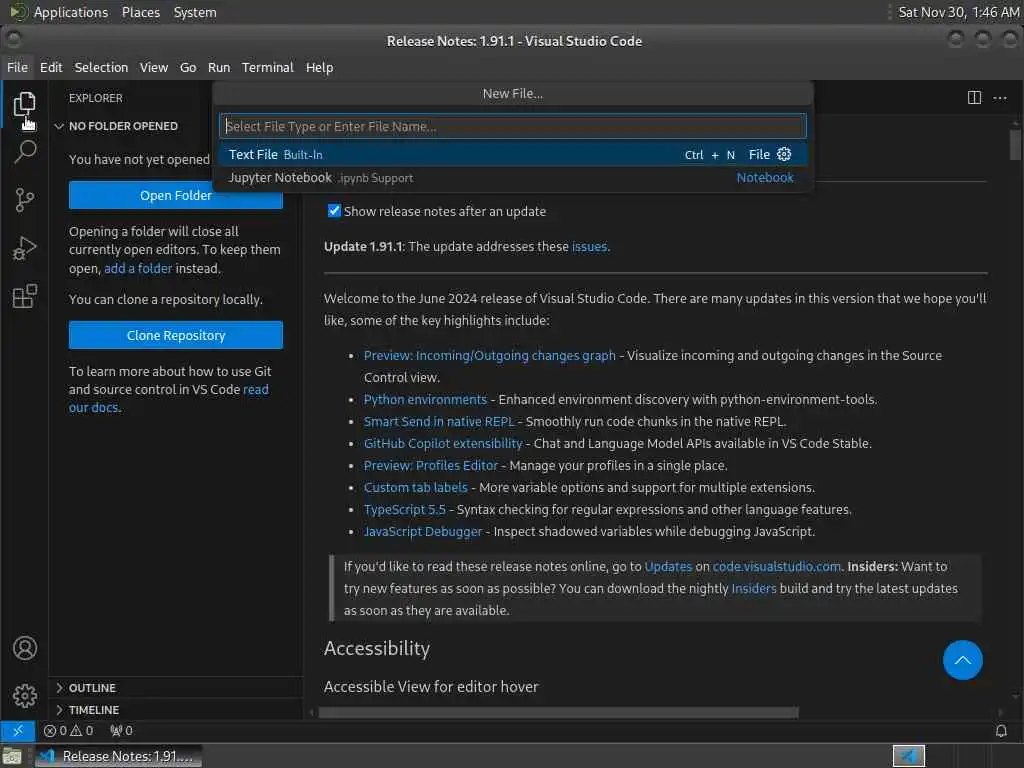Open the File menu
This screenshot has width=1024, height=768.
coord(18,67)
